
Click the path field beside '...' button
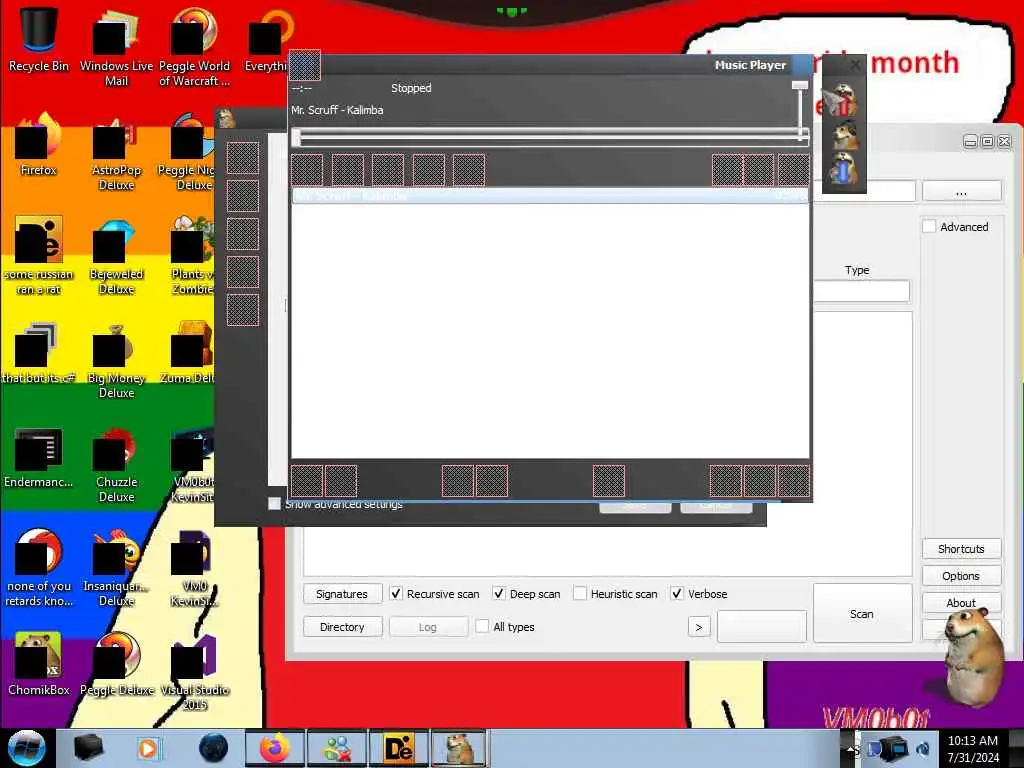[865, 192]
